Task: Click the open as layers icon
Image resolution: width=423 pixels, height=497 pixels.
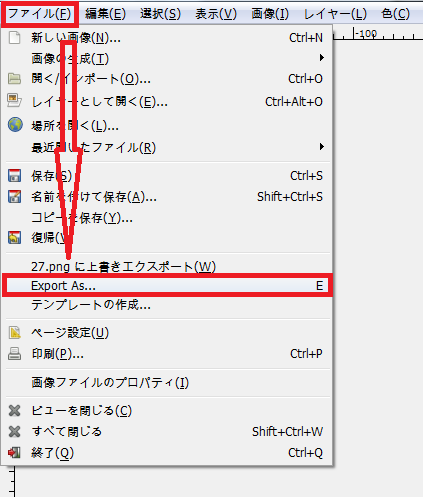Action: 14,100
